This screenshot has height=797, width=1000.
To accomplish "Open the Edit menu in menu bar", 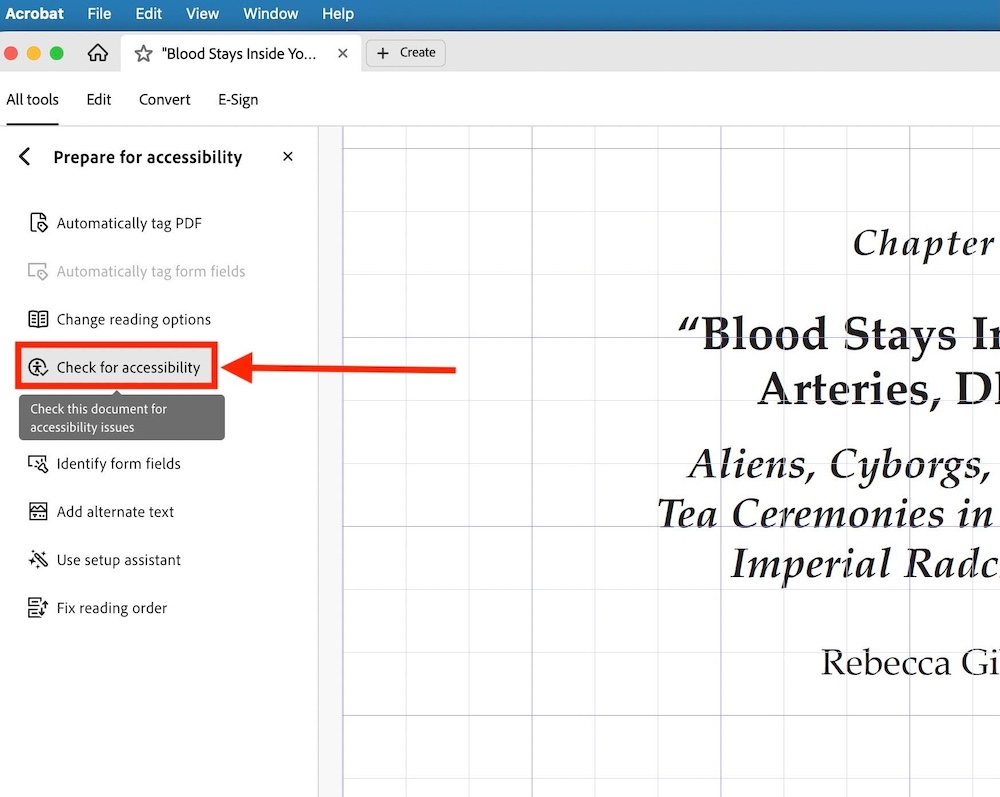I will (149, 13).
